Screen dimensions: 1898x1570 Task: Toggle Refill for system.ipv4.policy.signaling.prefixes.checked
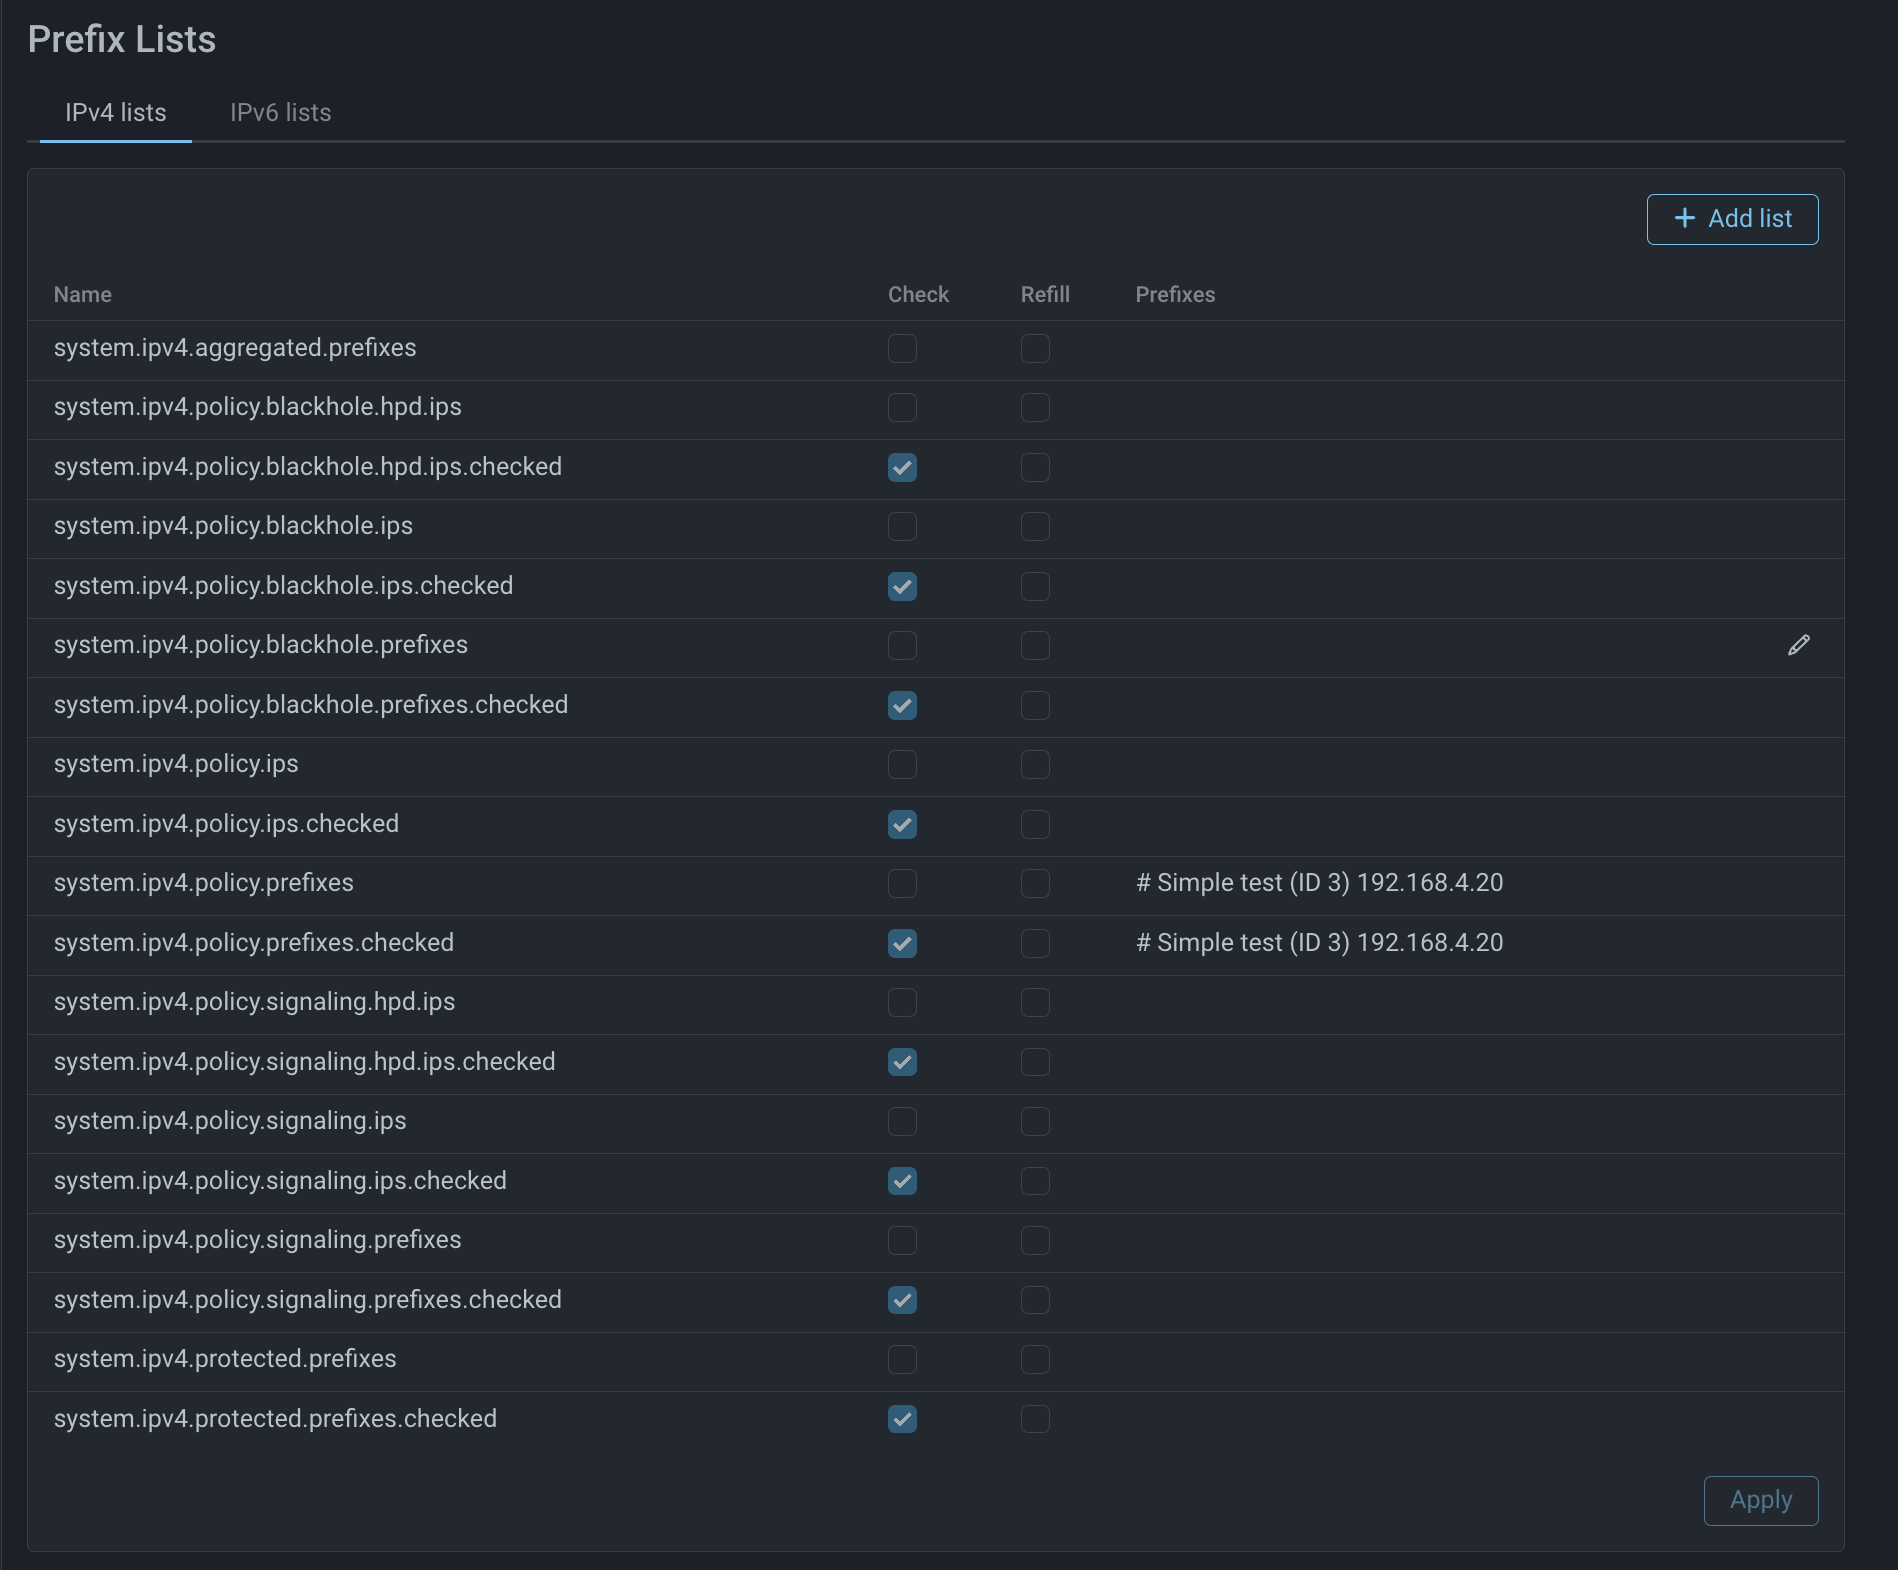point(1035,1300)
